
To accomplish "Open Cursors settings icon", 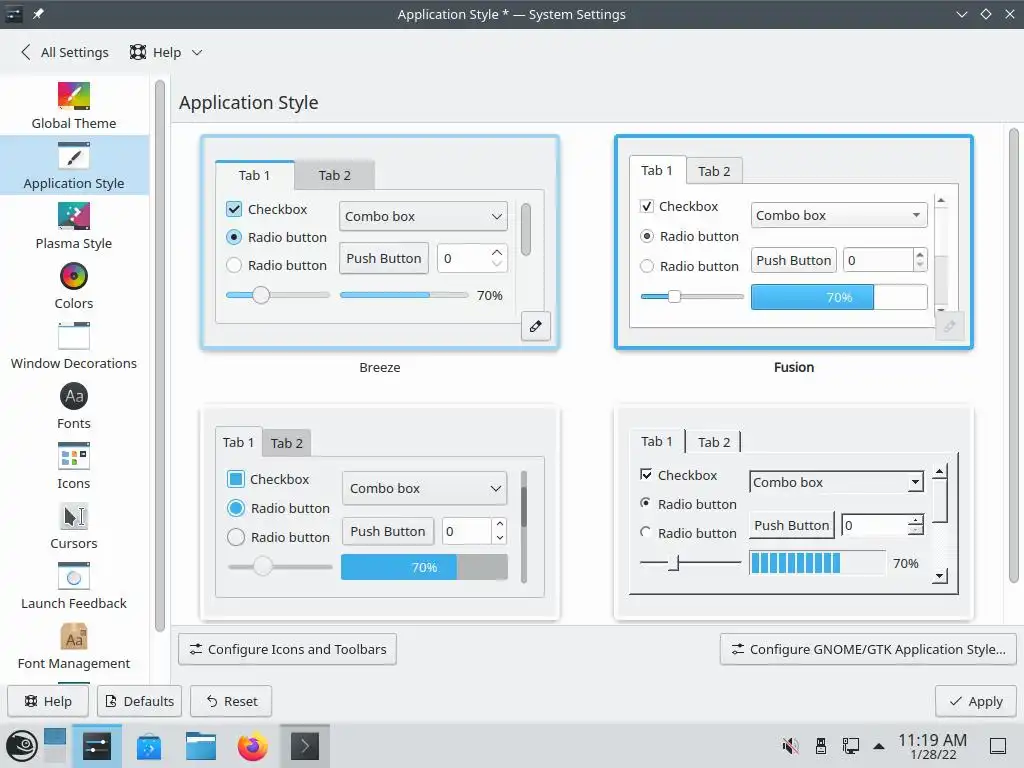I will point(74,517).
